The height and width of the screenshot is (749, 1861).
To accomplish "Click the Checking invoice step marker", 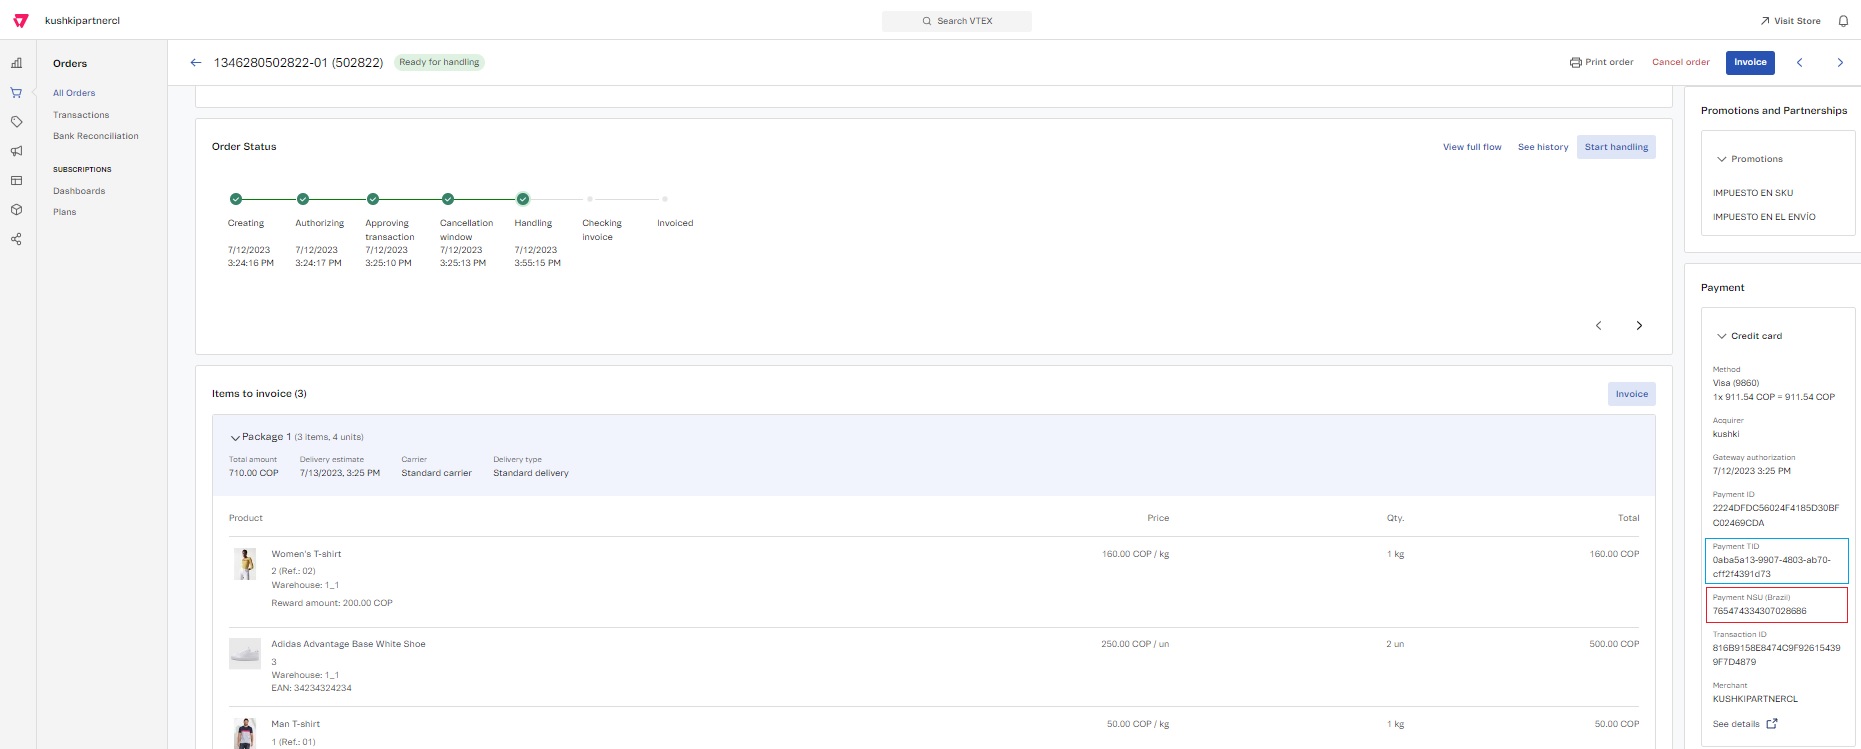I will point(590,199).
